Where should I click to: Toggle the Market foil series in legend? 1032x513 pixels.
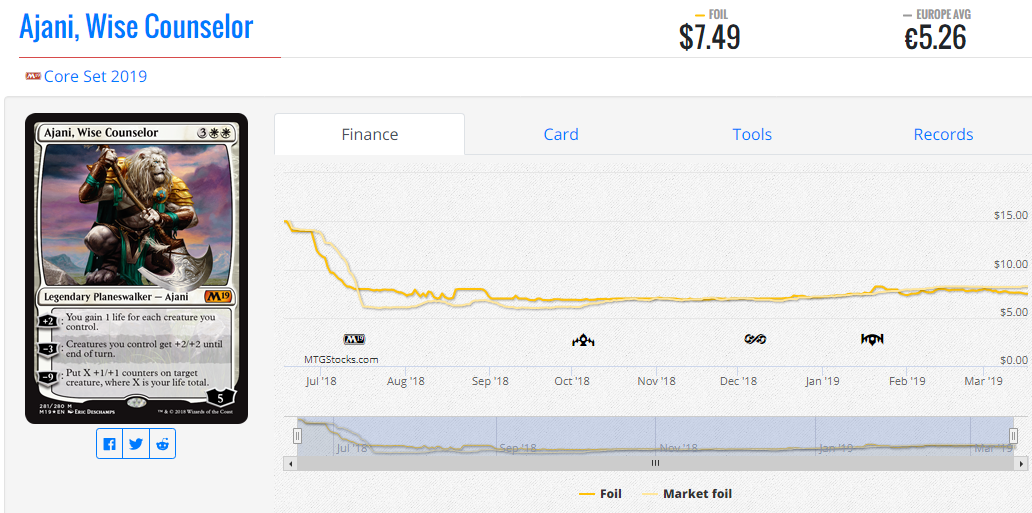(x=687, y=493)
